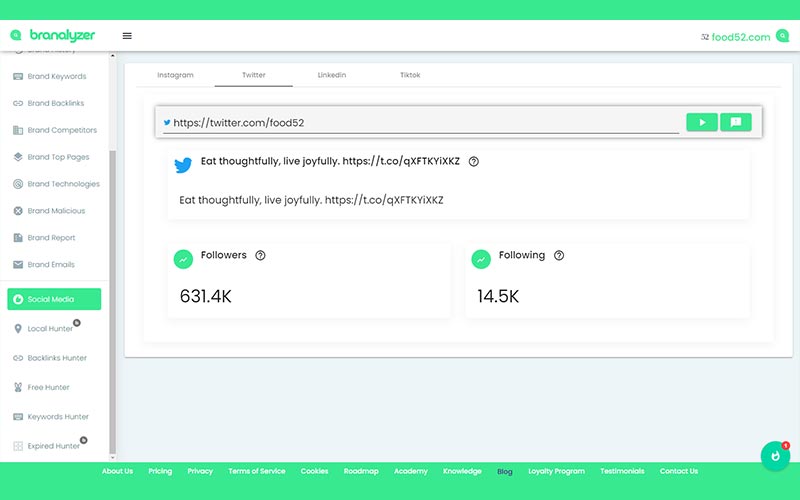Screen dimensions: 800x500
Task: Click the Expired Hunter grid icon
Action: click(18, 446)
